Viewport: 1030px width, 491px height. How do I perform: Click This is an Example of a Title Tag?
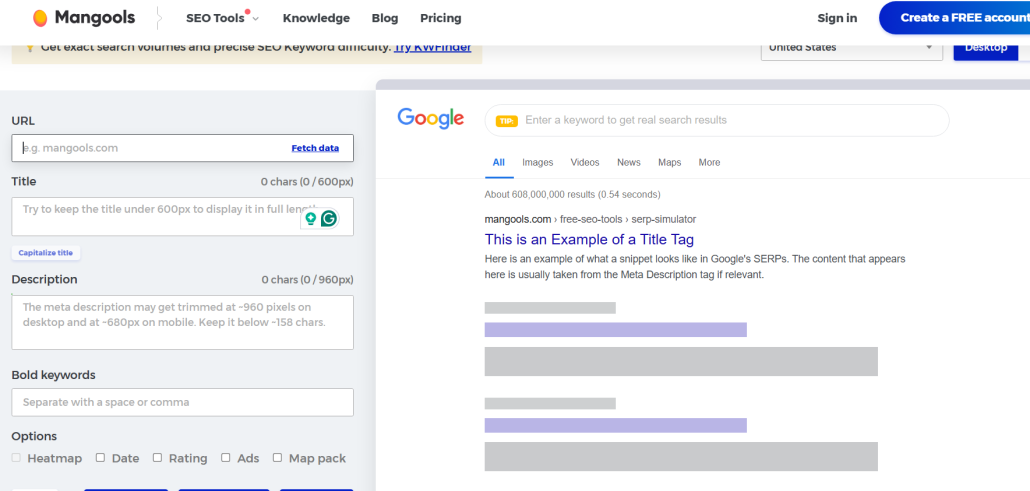point(589,239)
